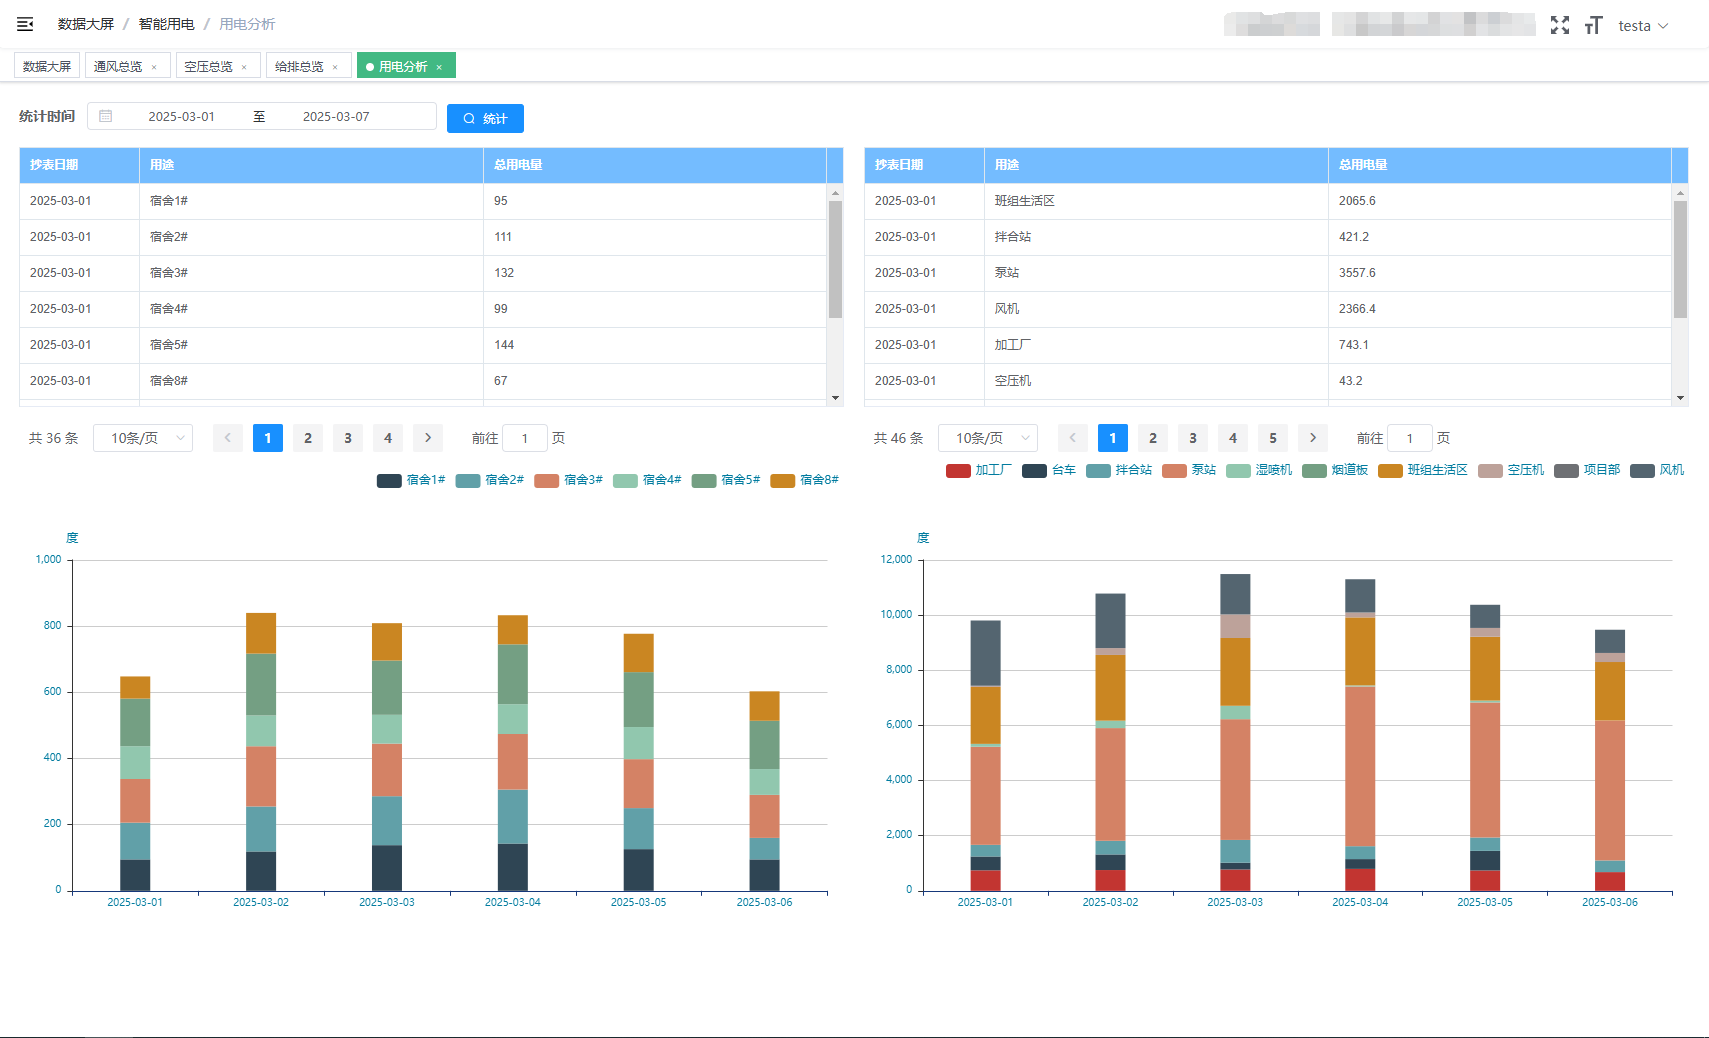Click right table 前往 page number input
Screen dimensions: 1709x1038
1410,438
